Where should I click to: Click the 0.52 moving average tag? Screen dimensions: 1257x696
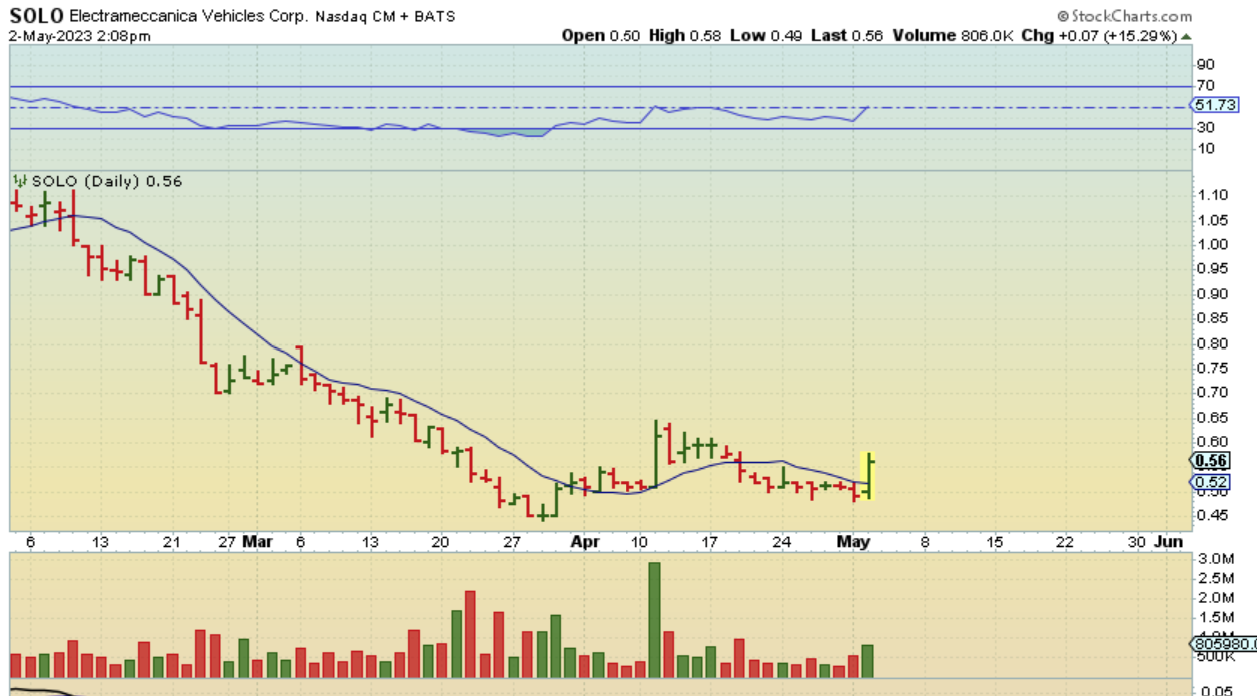1211,482
